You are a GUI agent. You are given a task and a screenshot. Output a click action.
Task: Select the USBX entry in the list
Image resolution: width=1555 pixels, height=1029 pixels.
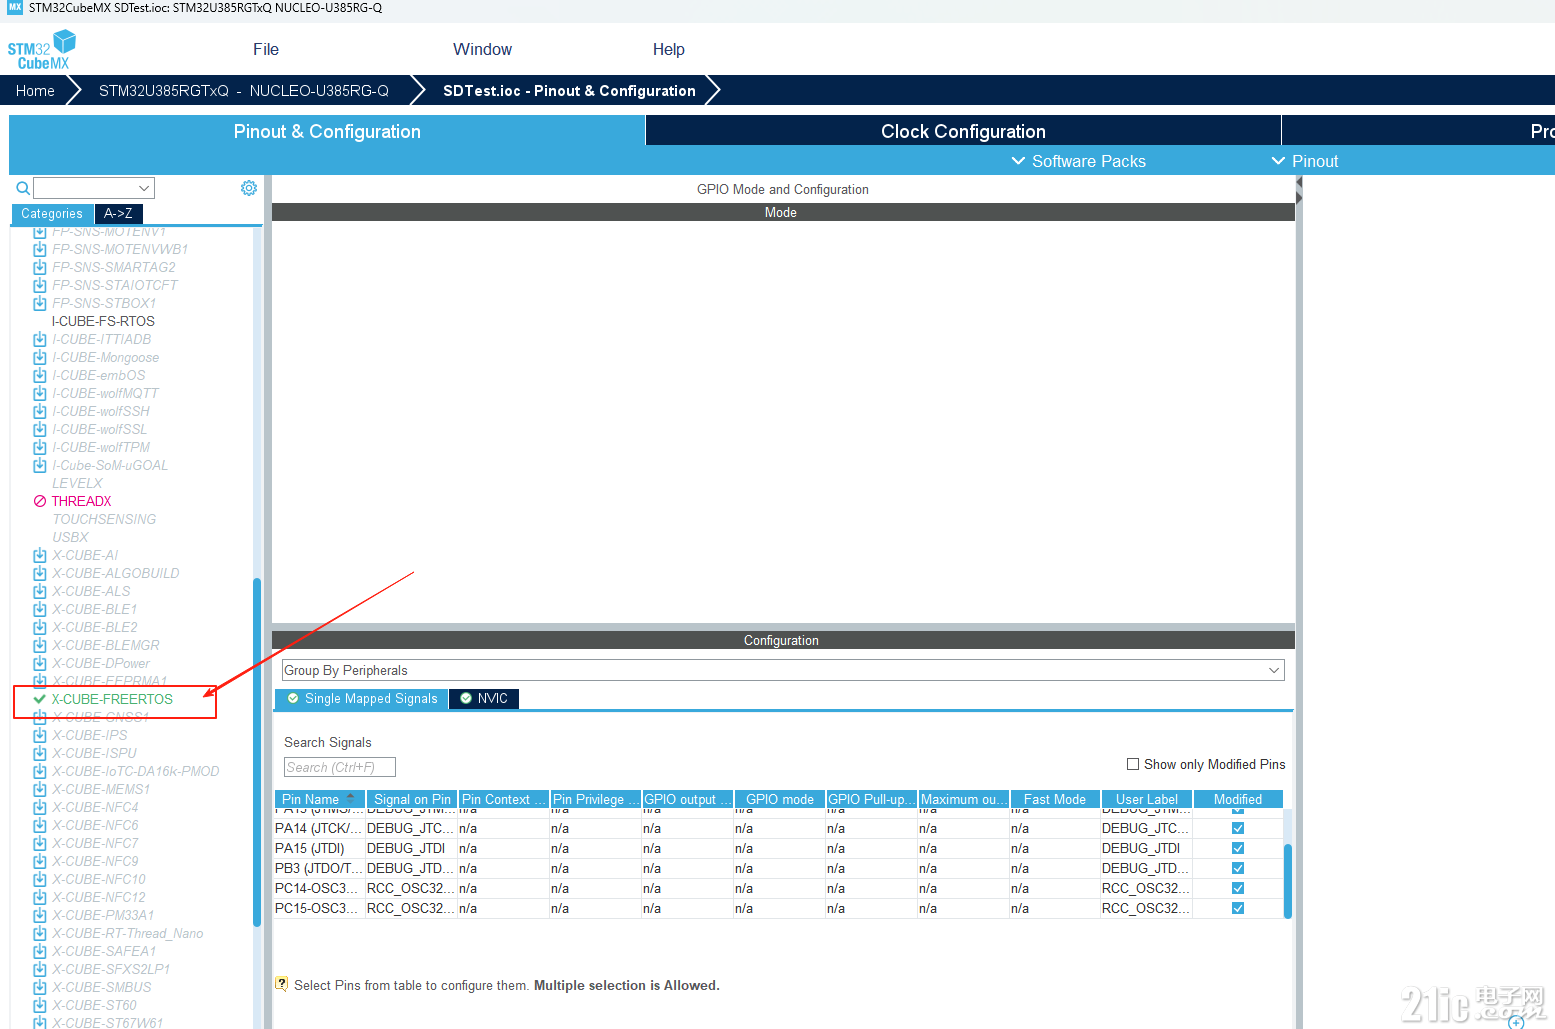[70, 537]
